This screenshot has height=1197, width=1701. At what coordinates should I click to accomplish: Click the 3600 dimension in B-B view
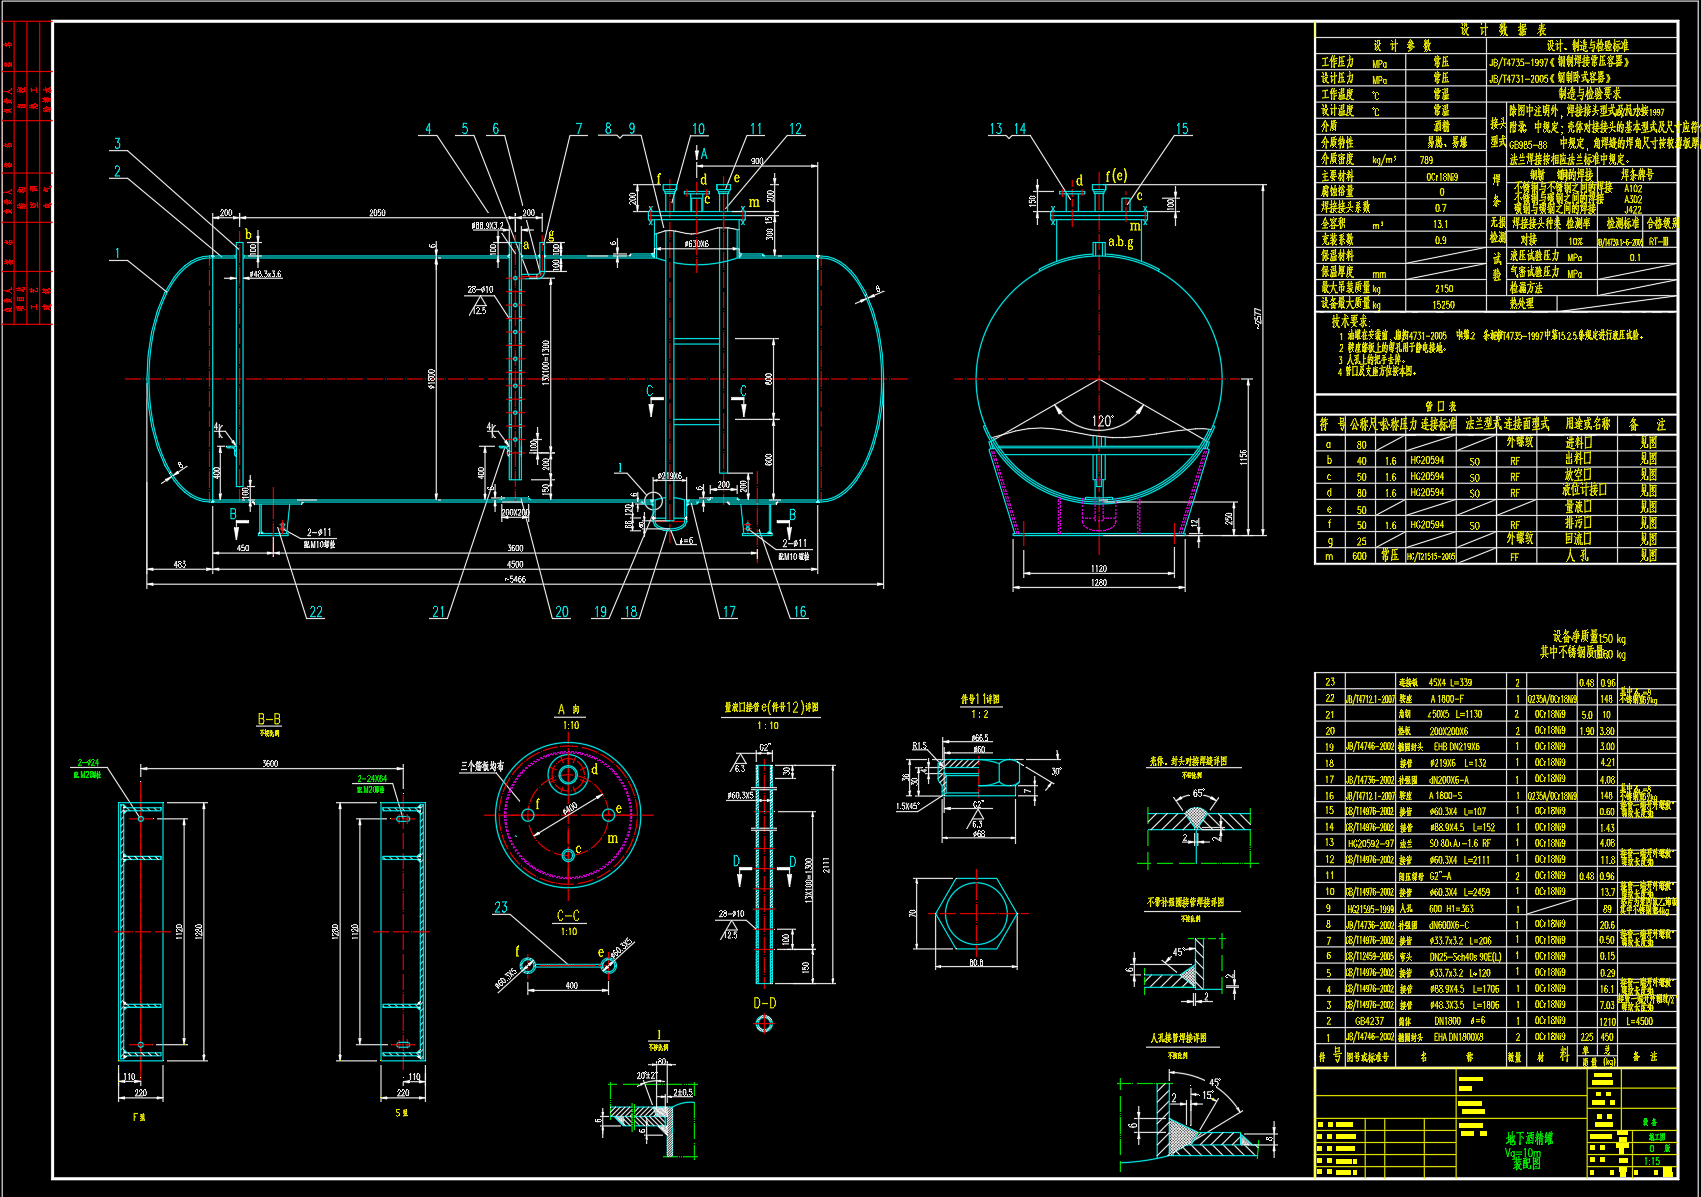click(270, 763)
